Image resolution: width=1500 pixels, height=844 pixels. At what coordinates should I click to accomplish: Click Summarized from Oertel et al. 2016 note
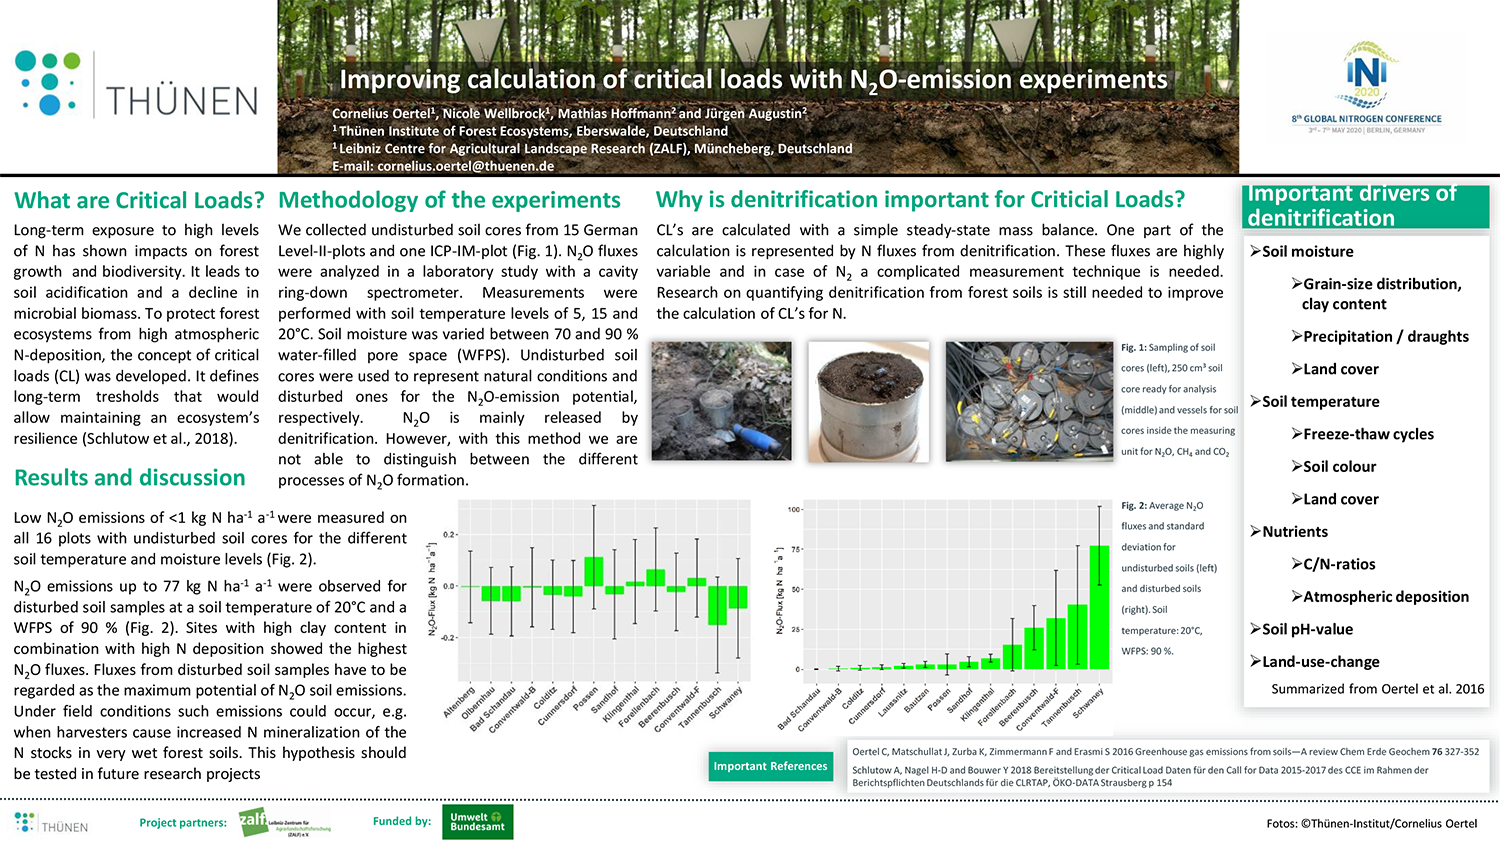(1378, 689)
